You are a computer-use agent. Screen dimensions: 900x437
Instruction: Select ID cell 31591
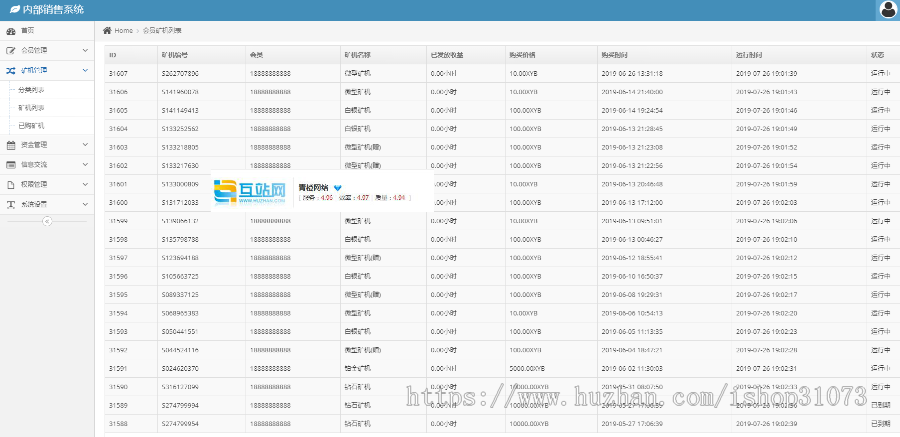point(118,368)
